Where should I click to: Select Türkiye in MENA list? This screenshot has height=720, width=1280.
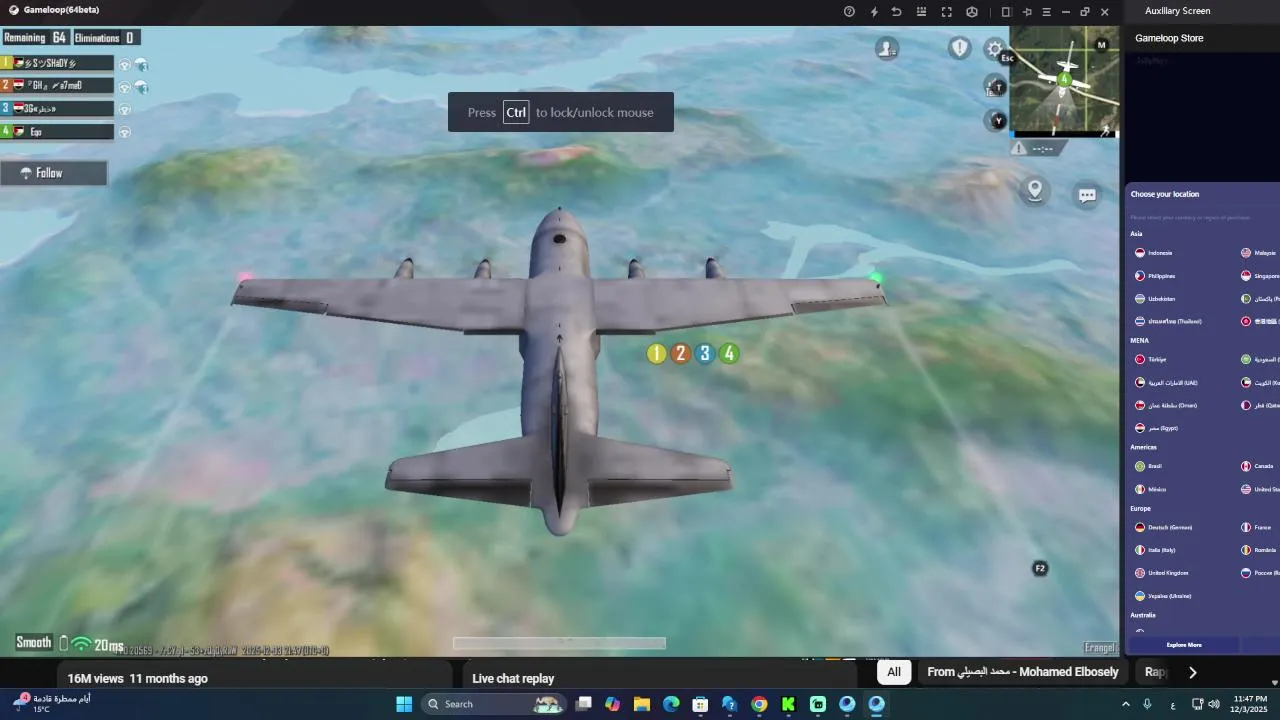1151,359
